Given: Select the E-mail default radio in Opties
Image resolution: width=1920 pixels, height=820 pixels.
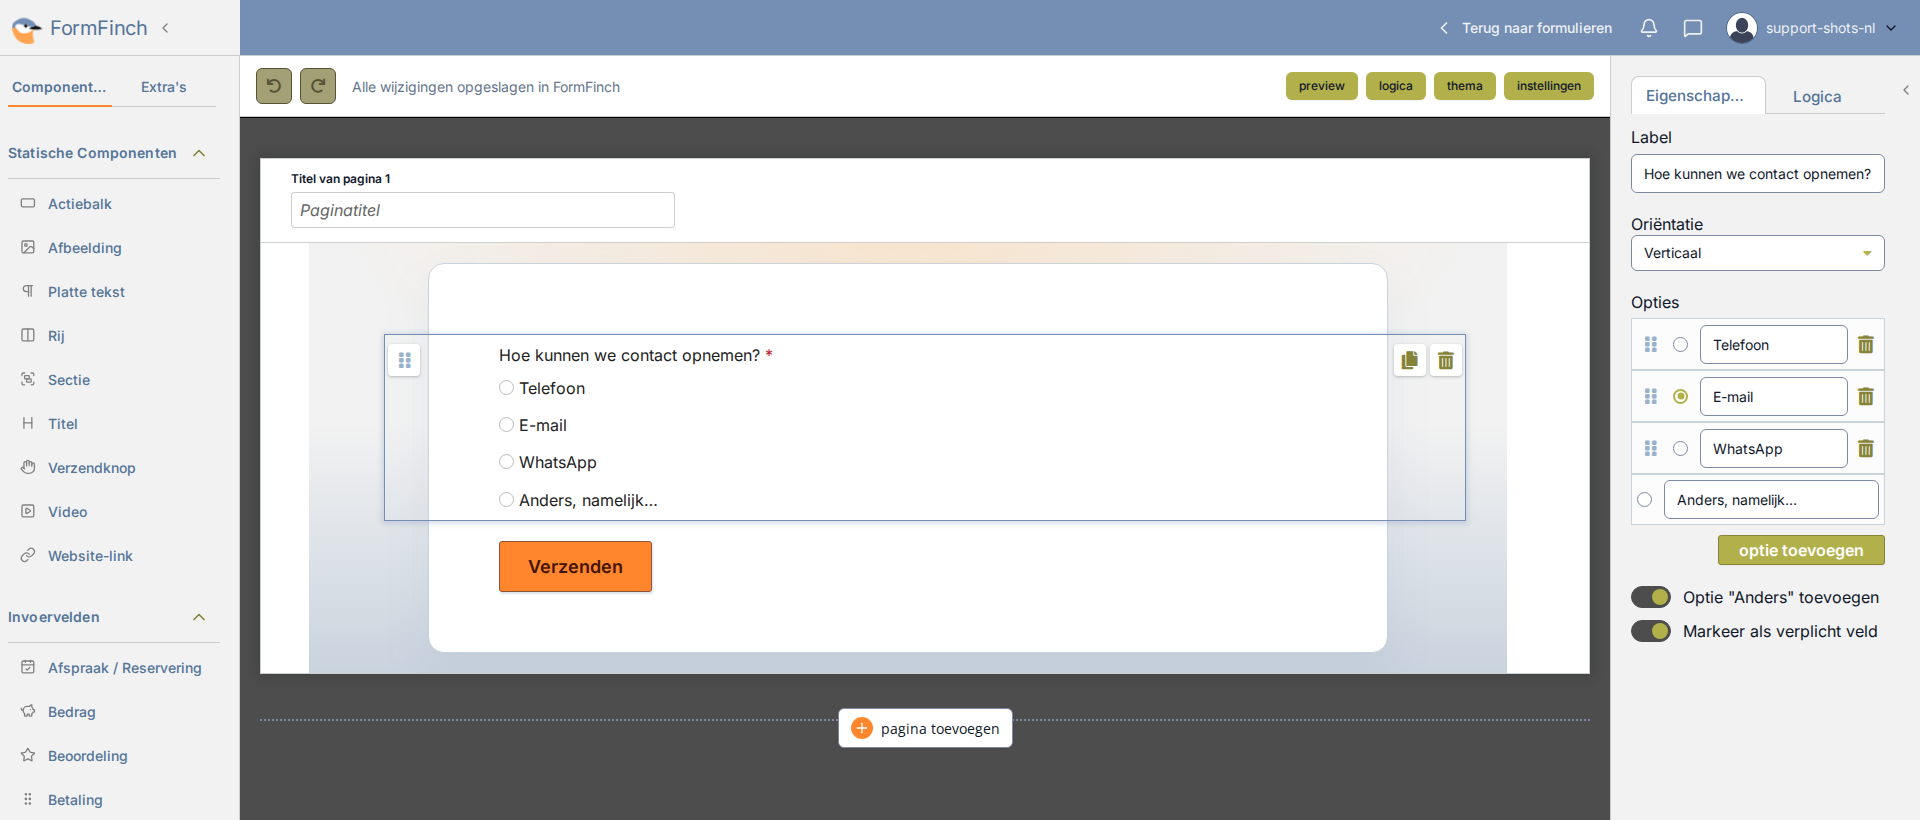Looking at the screenshot, I should [x=1681, y=397].
